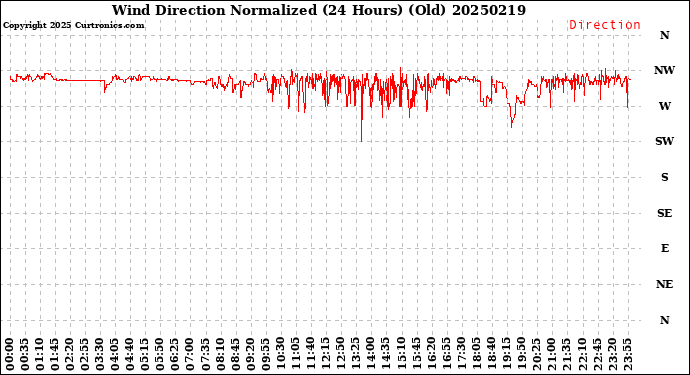Click the 11:05 time label
690x375 pixels.
tap(296, 355)
